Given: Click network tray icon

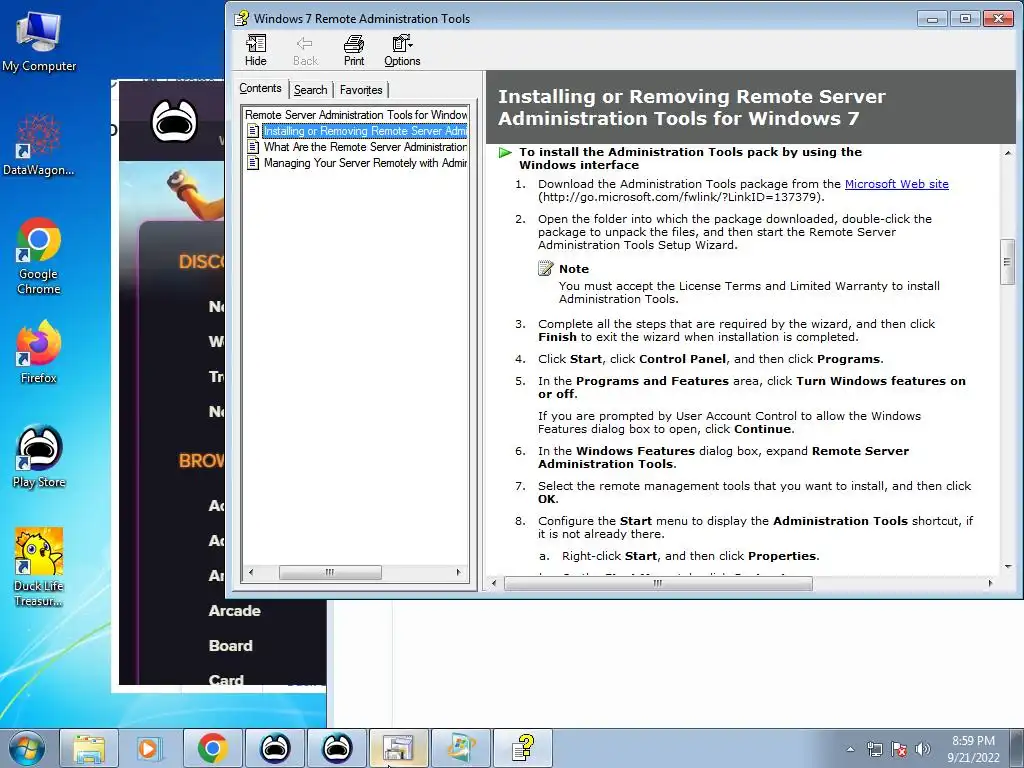Looking at the screenshot, I should pos(874,749).
